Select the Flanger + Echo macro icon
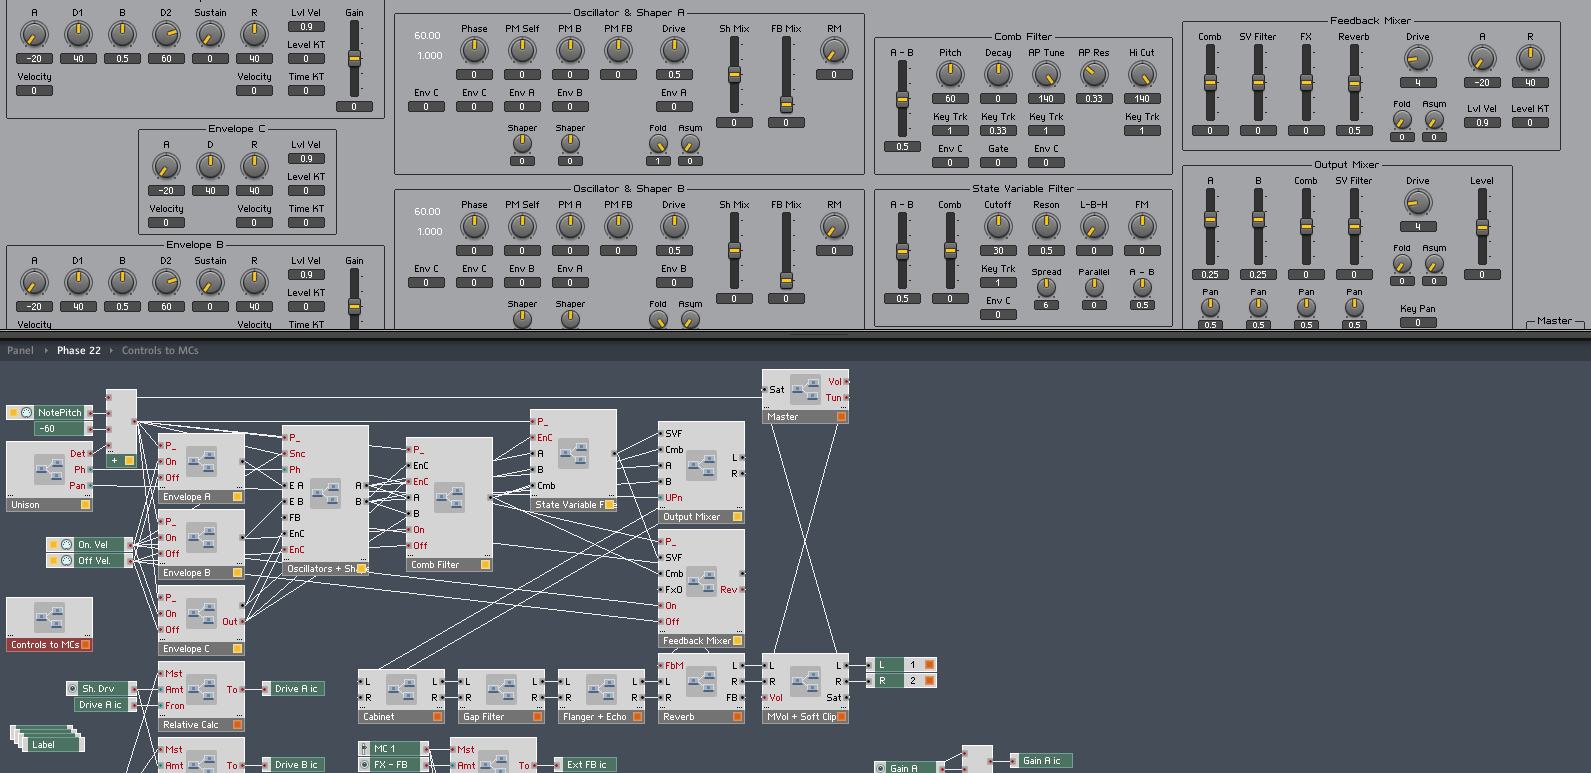This screenshot has height=773, width=1591. pyautogui.click(x=601, y=689)
